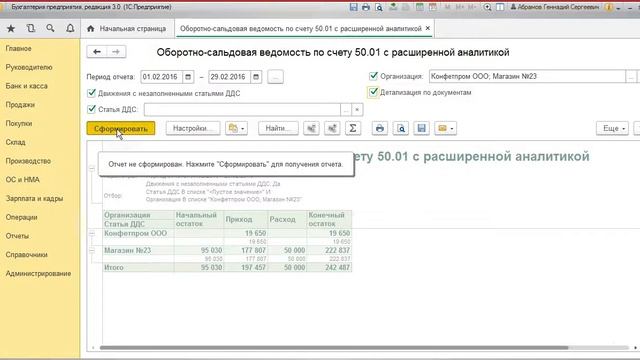Screen dimensions: 640x360
Task: Open print preview in report toolbar
Action: 401,128
